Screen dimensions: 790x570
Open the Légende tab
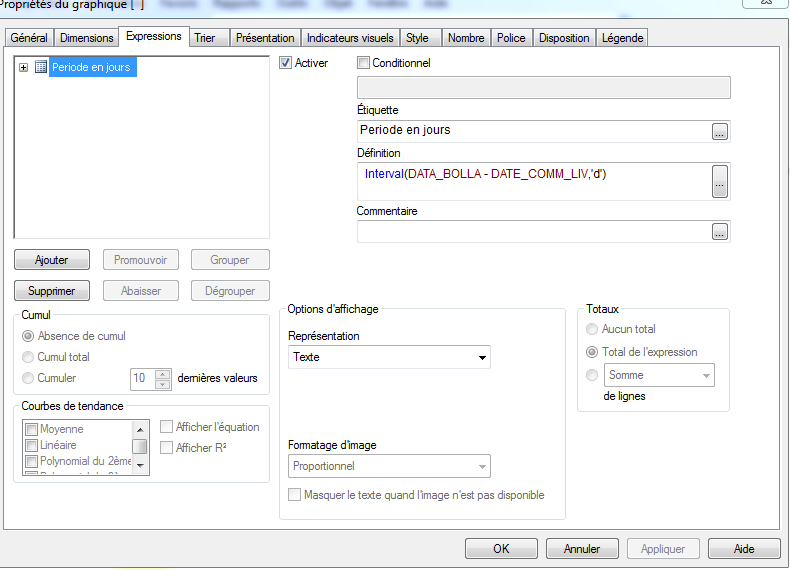pyautogui.click(x=622, y=38)
